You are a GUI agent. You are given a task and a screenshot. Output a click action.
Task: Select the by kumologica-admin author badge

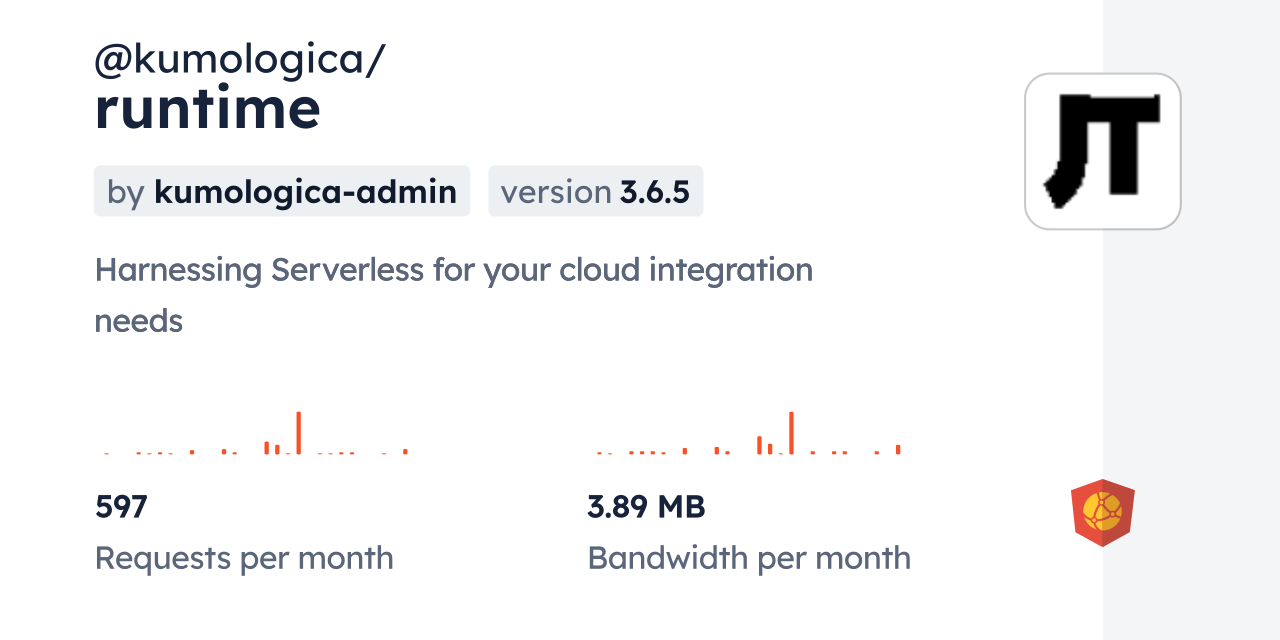(x=282, y=191)
